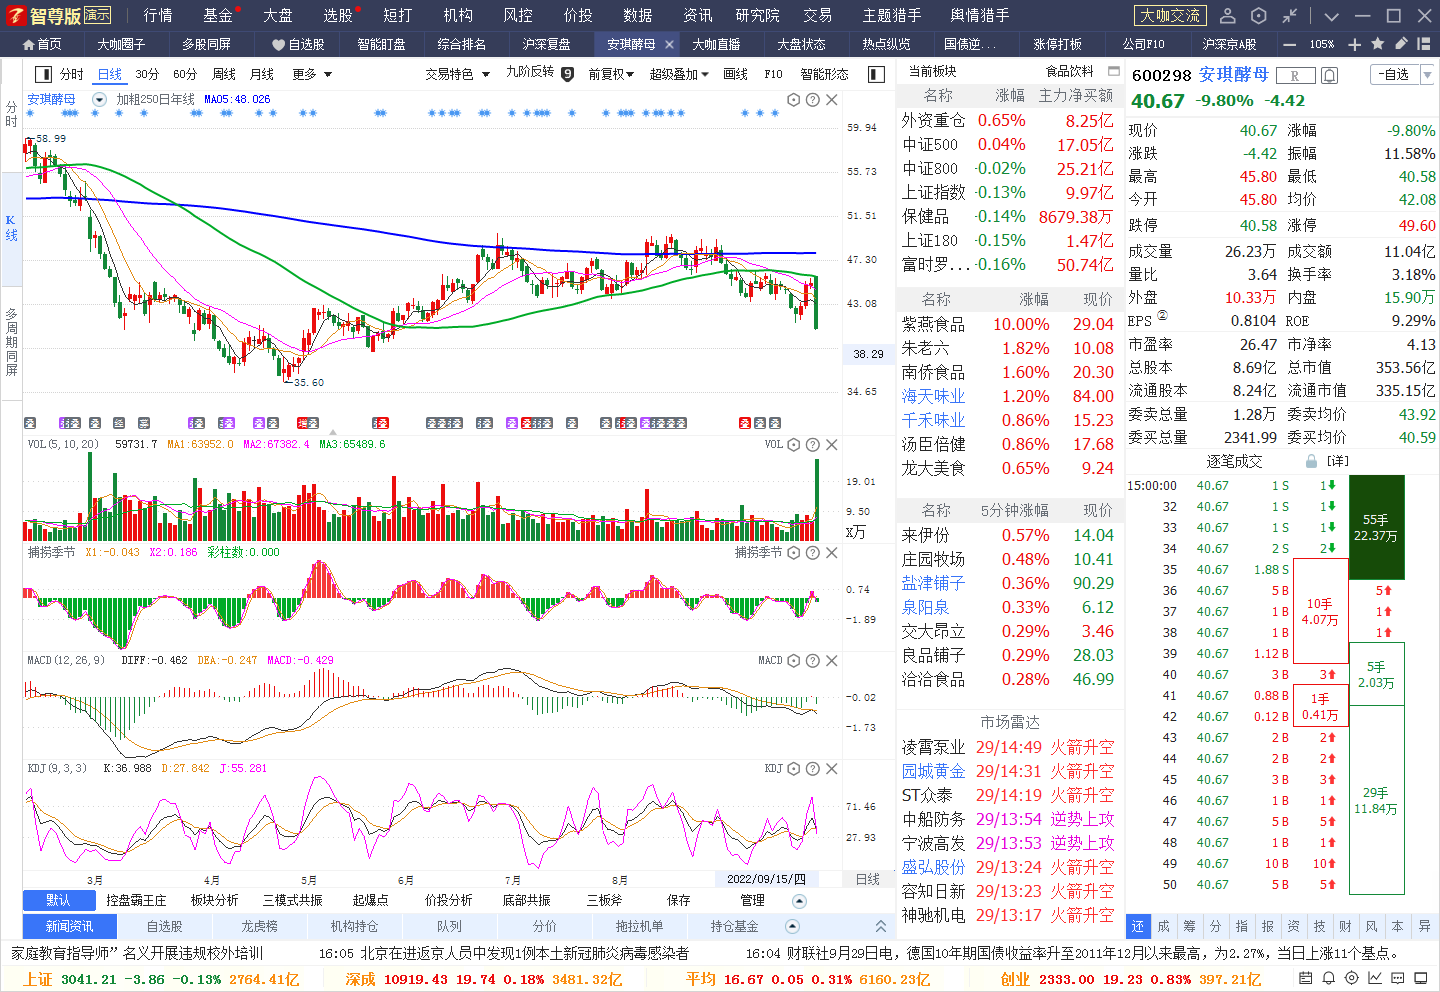
Task: Click the 九阶反转 number 9 badge
Action: click(x=567, y=74)
